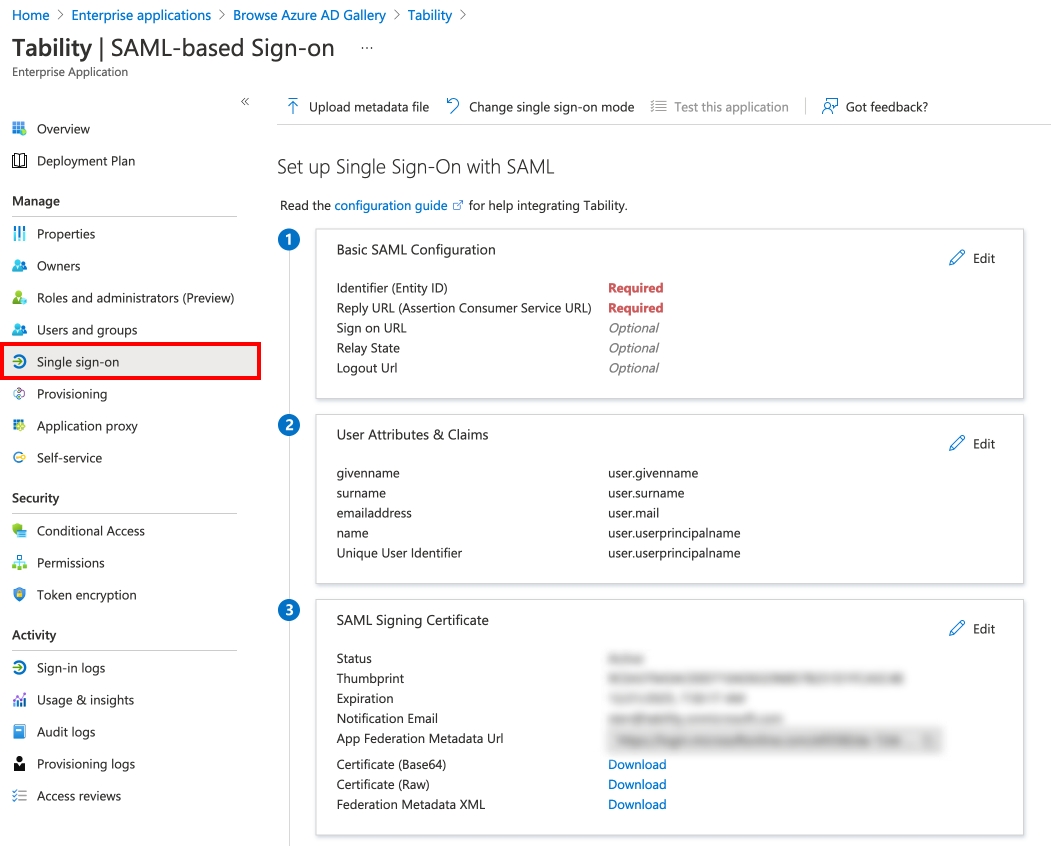The height and width of the screenshot is (846, 1051).
Task: Change single sign-on mode
Action: (540, 107)
